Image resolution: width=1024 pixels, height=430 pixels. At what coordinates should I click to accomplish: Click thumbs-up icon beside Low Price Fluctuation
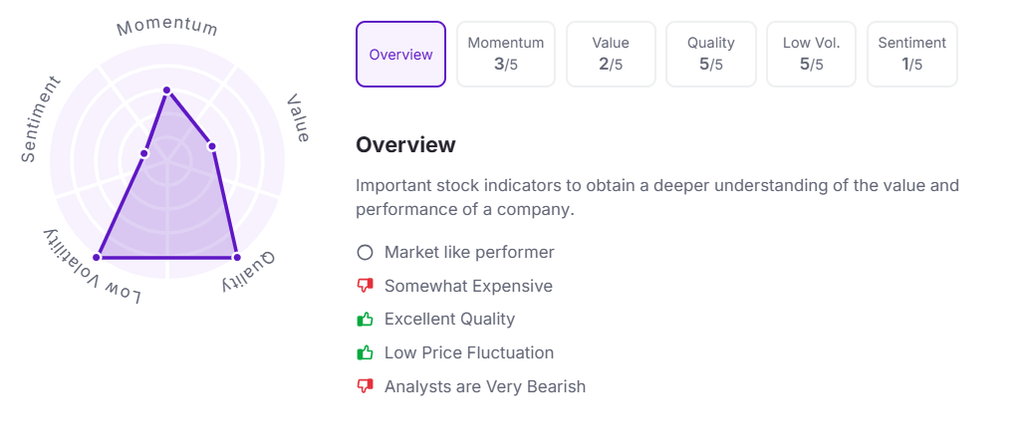365,353
